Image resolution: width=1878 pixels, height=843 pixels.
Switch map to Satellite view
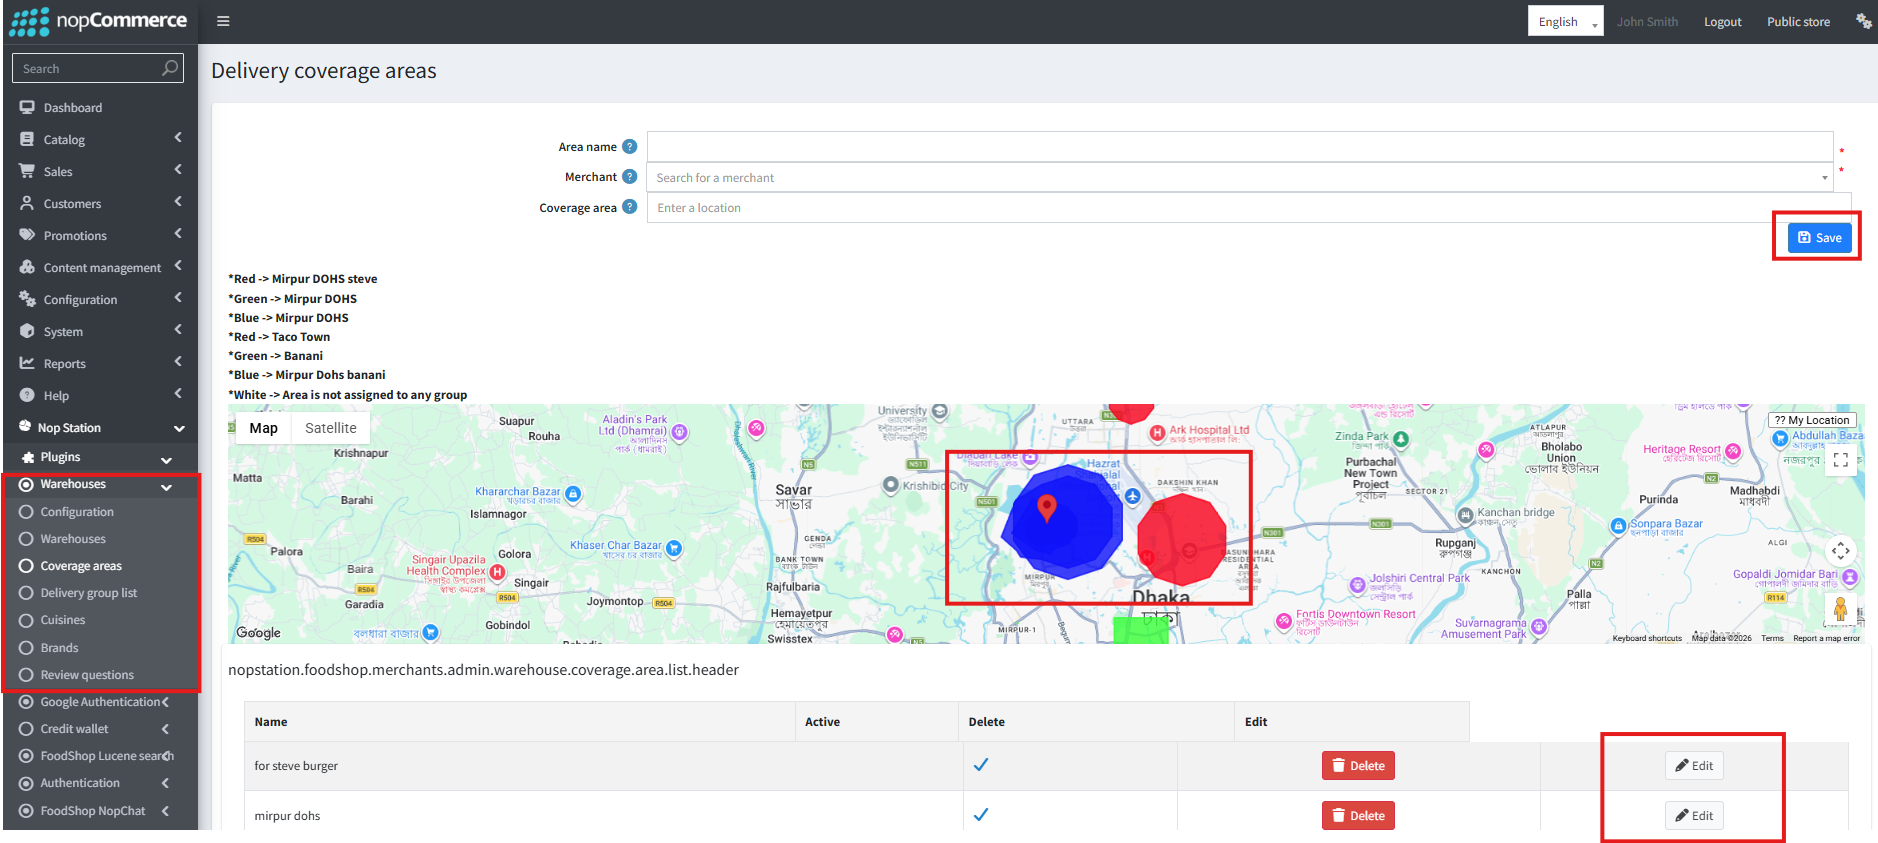pos(330,428)
